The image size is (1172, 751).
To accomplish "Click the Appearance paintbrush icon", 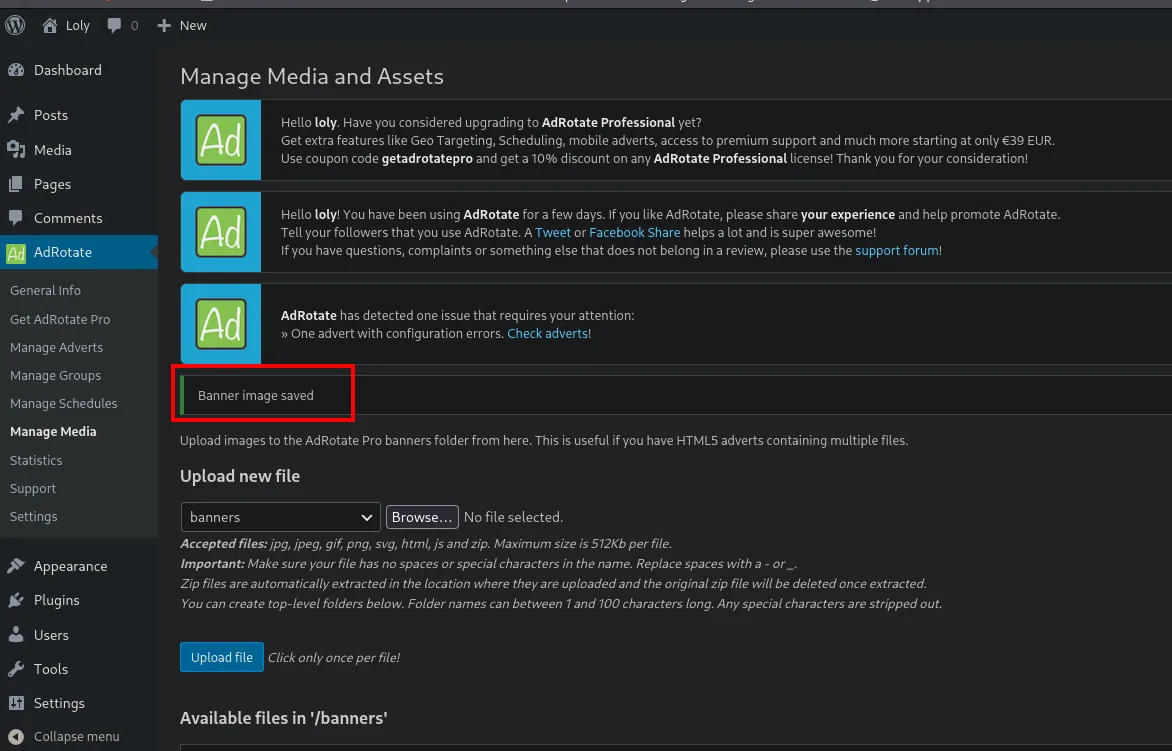I will tap(16, 566).
